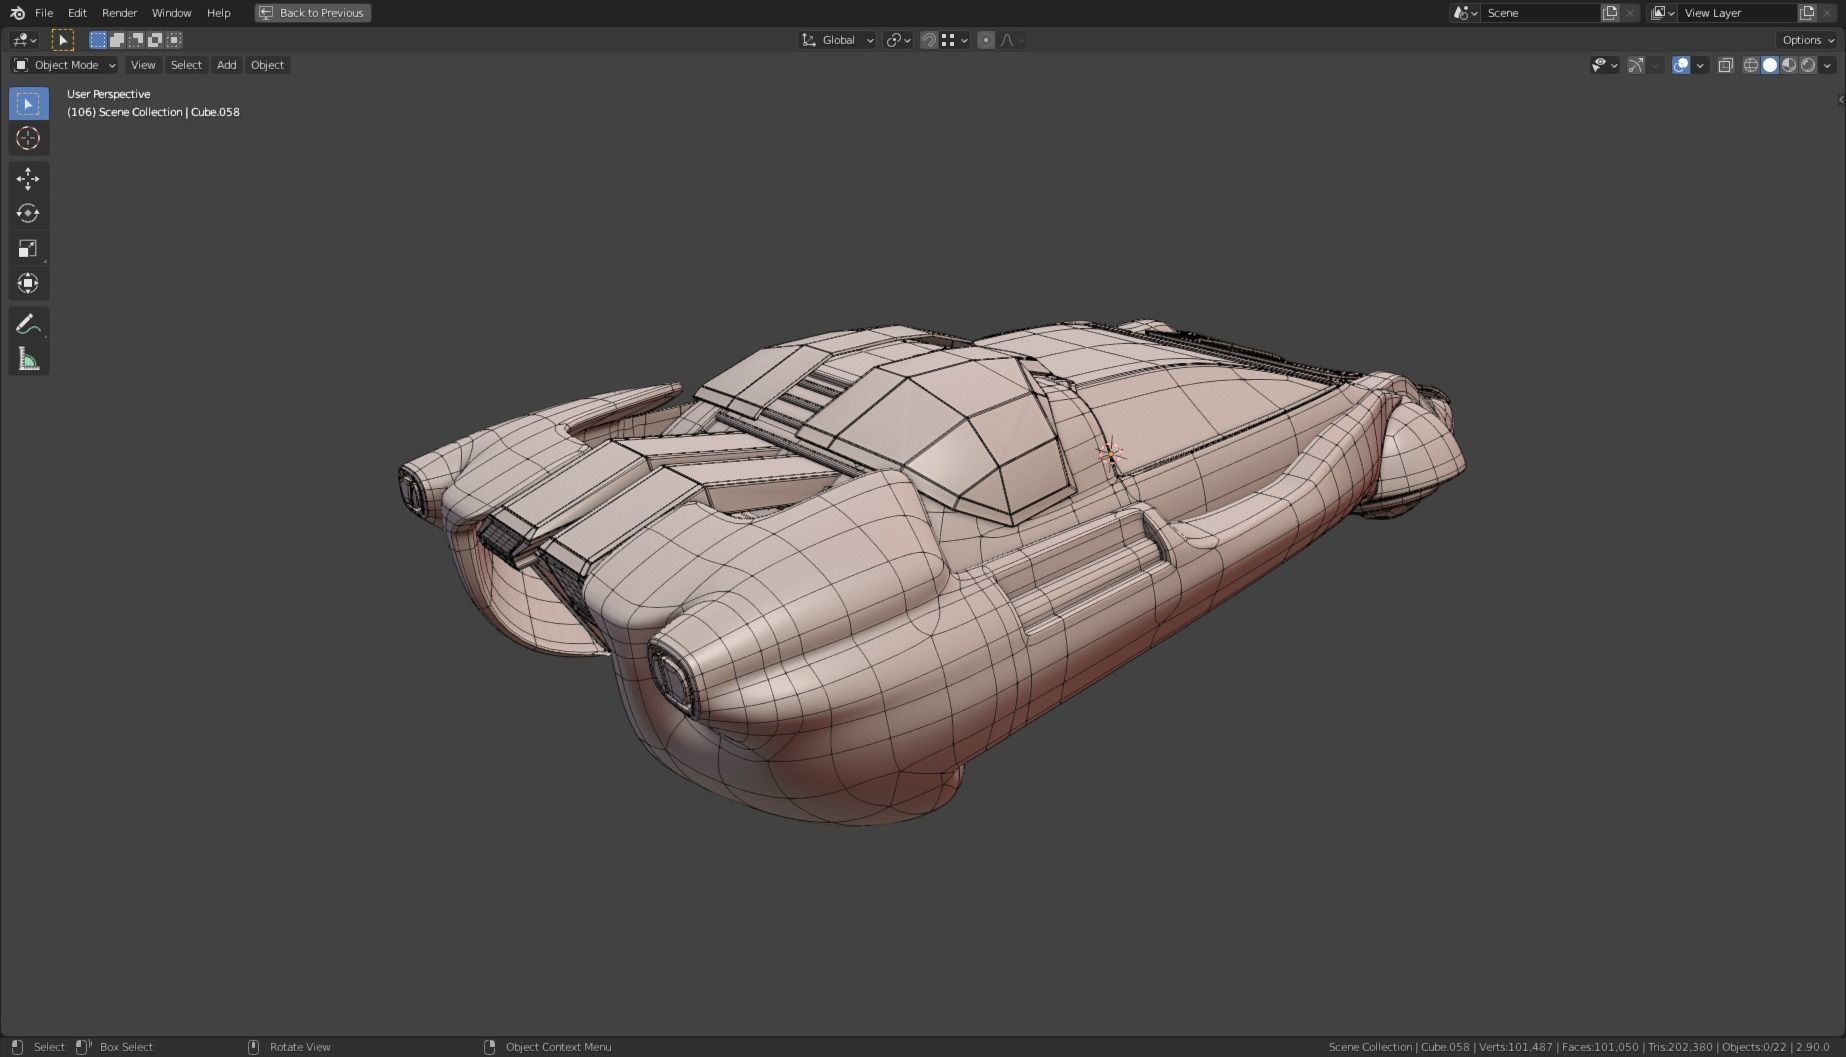Click the 3D cursor in viewport
The width and height of the screenshot is (1846, 1057).
point(1110,454)
